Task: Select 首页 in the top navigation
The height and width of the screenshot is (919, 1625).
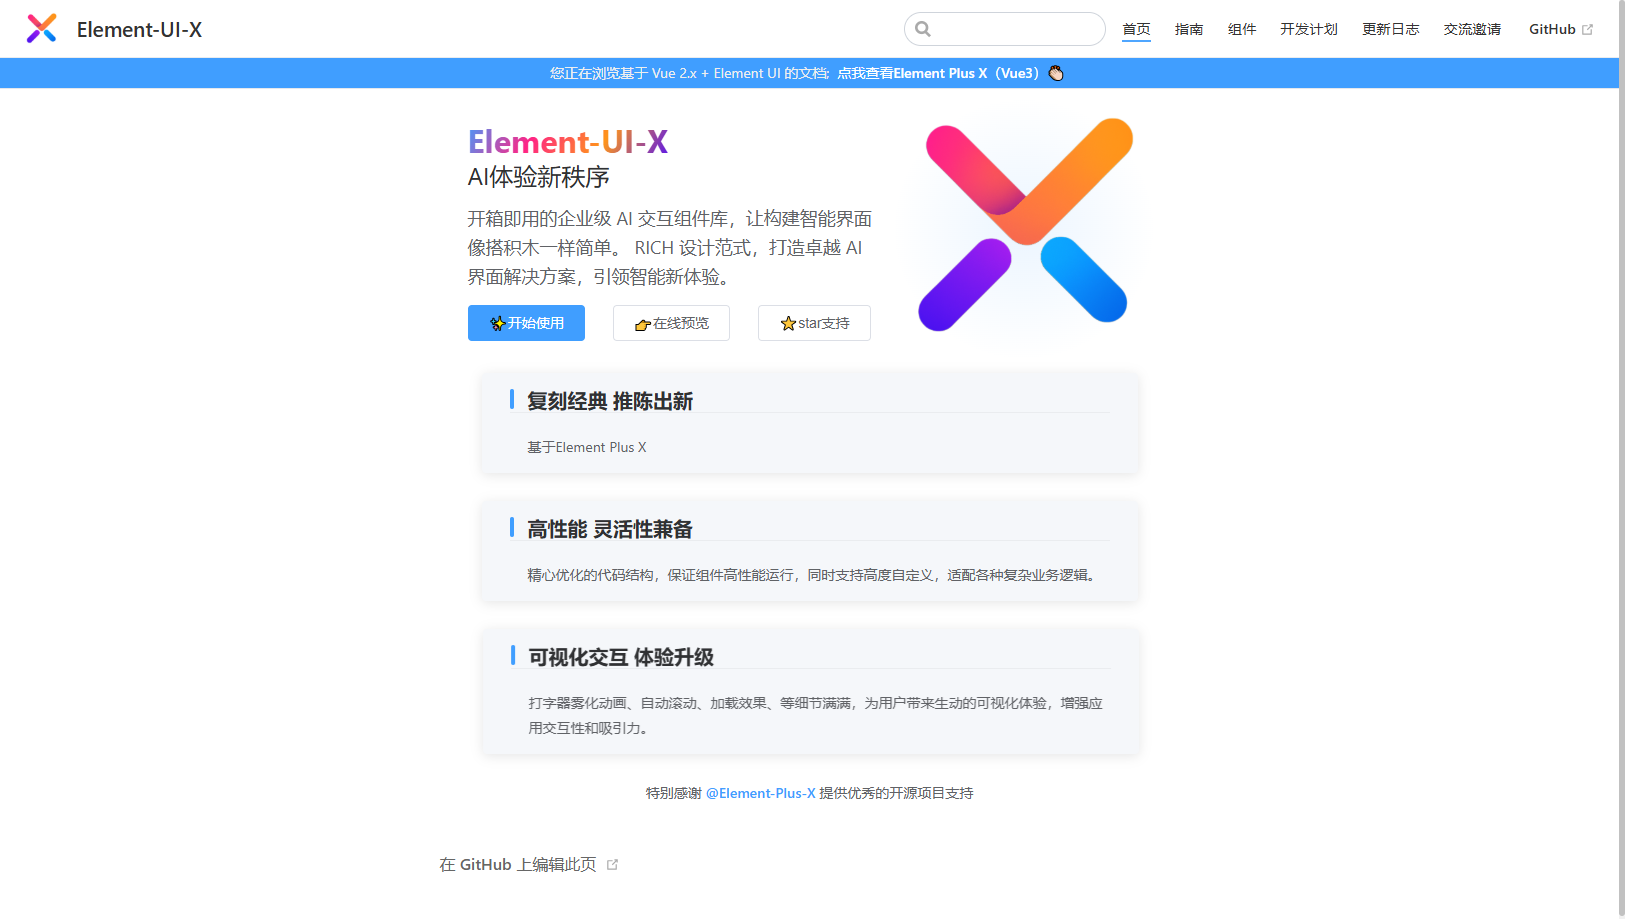Action: pyautogui.click(x=1136, y=29)
